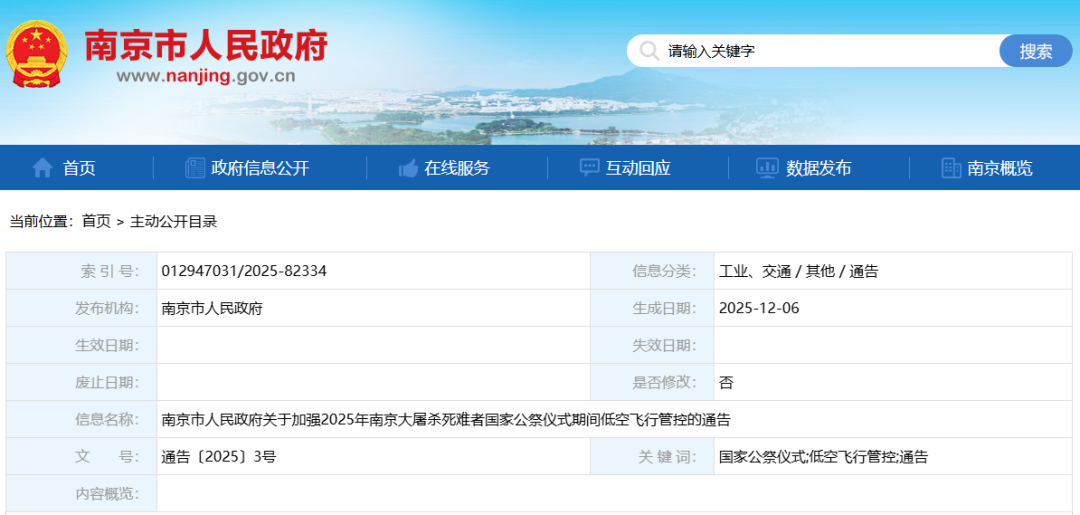Screen dimensions: 1080x515
Task: Open the 数据发布 navigation menu label
Action: [x=819, y=168]
